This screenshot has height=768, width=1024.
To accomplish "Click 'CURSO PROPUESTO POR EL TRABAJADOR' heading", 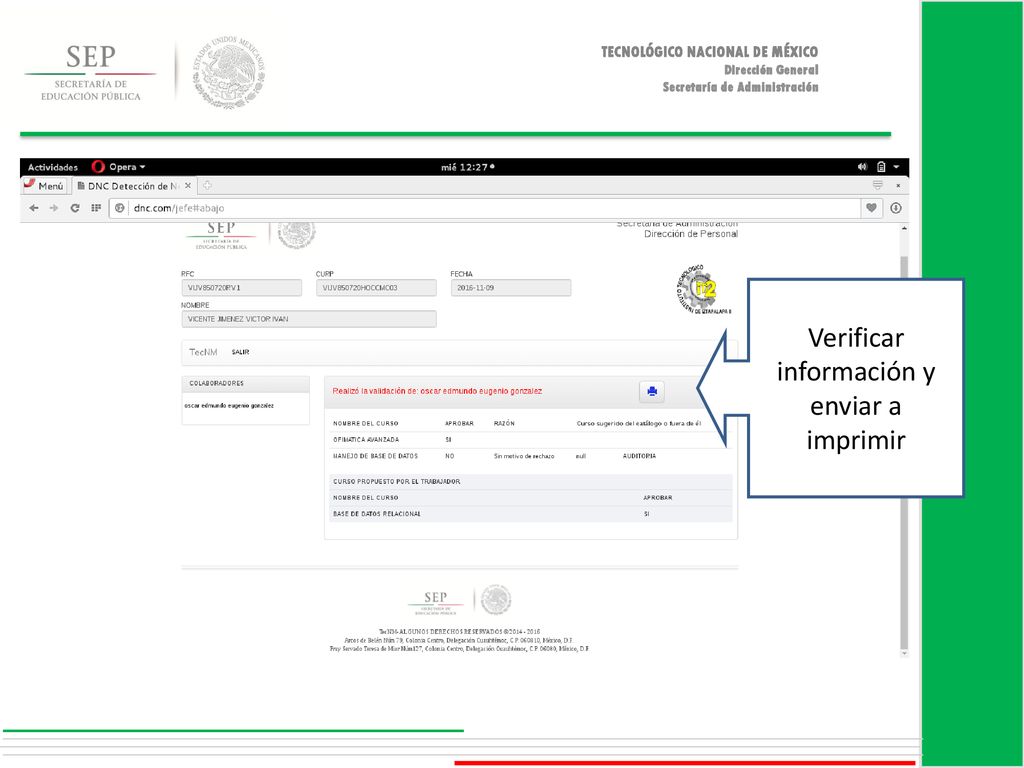I will pyautogui.click(x=396, y=481).
